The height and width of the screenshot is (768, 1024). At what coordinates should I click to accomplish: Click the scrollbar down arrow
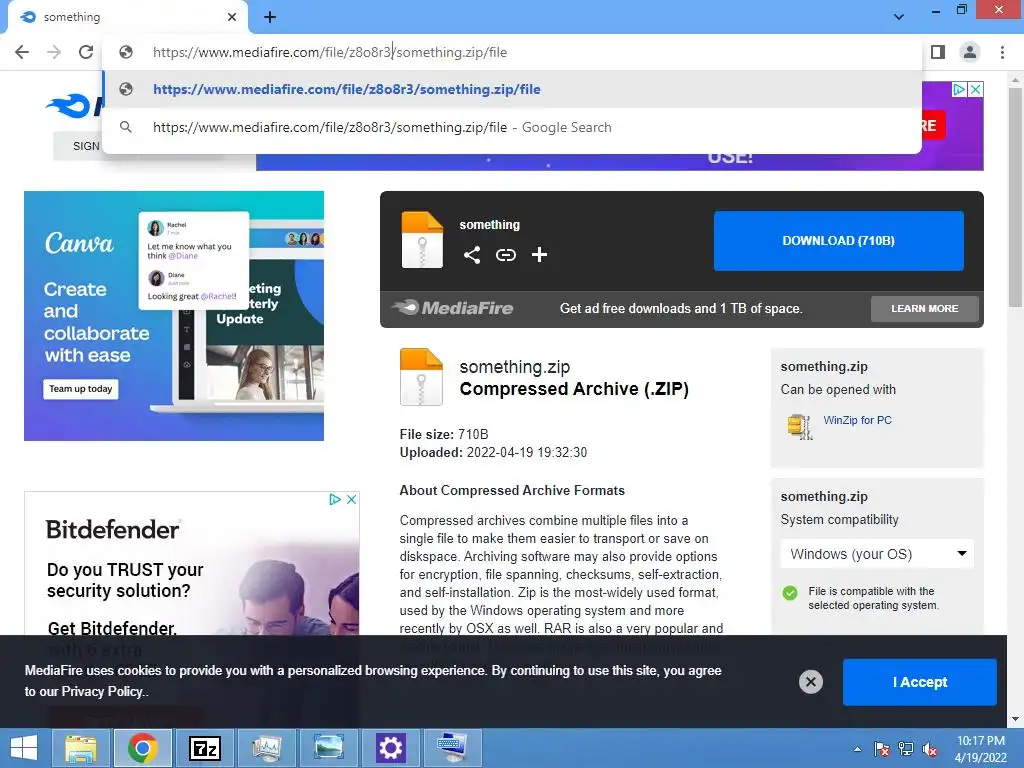(x=1015, y=719)
